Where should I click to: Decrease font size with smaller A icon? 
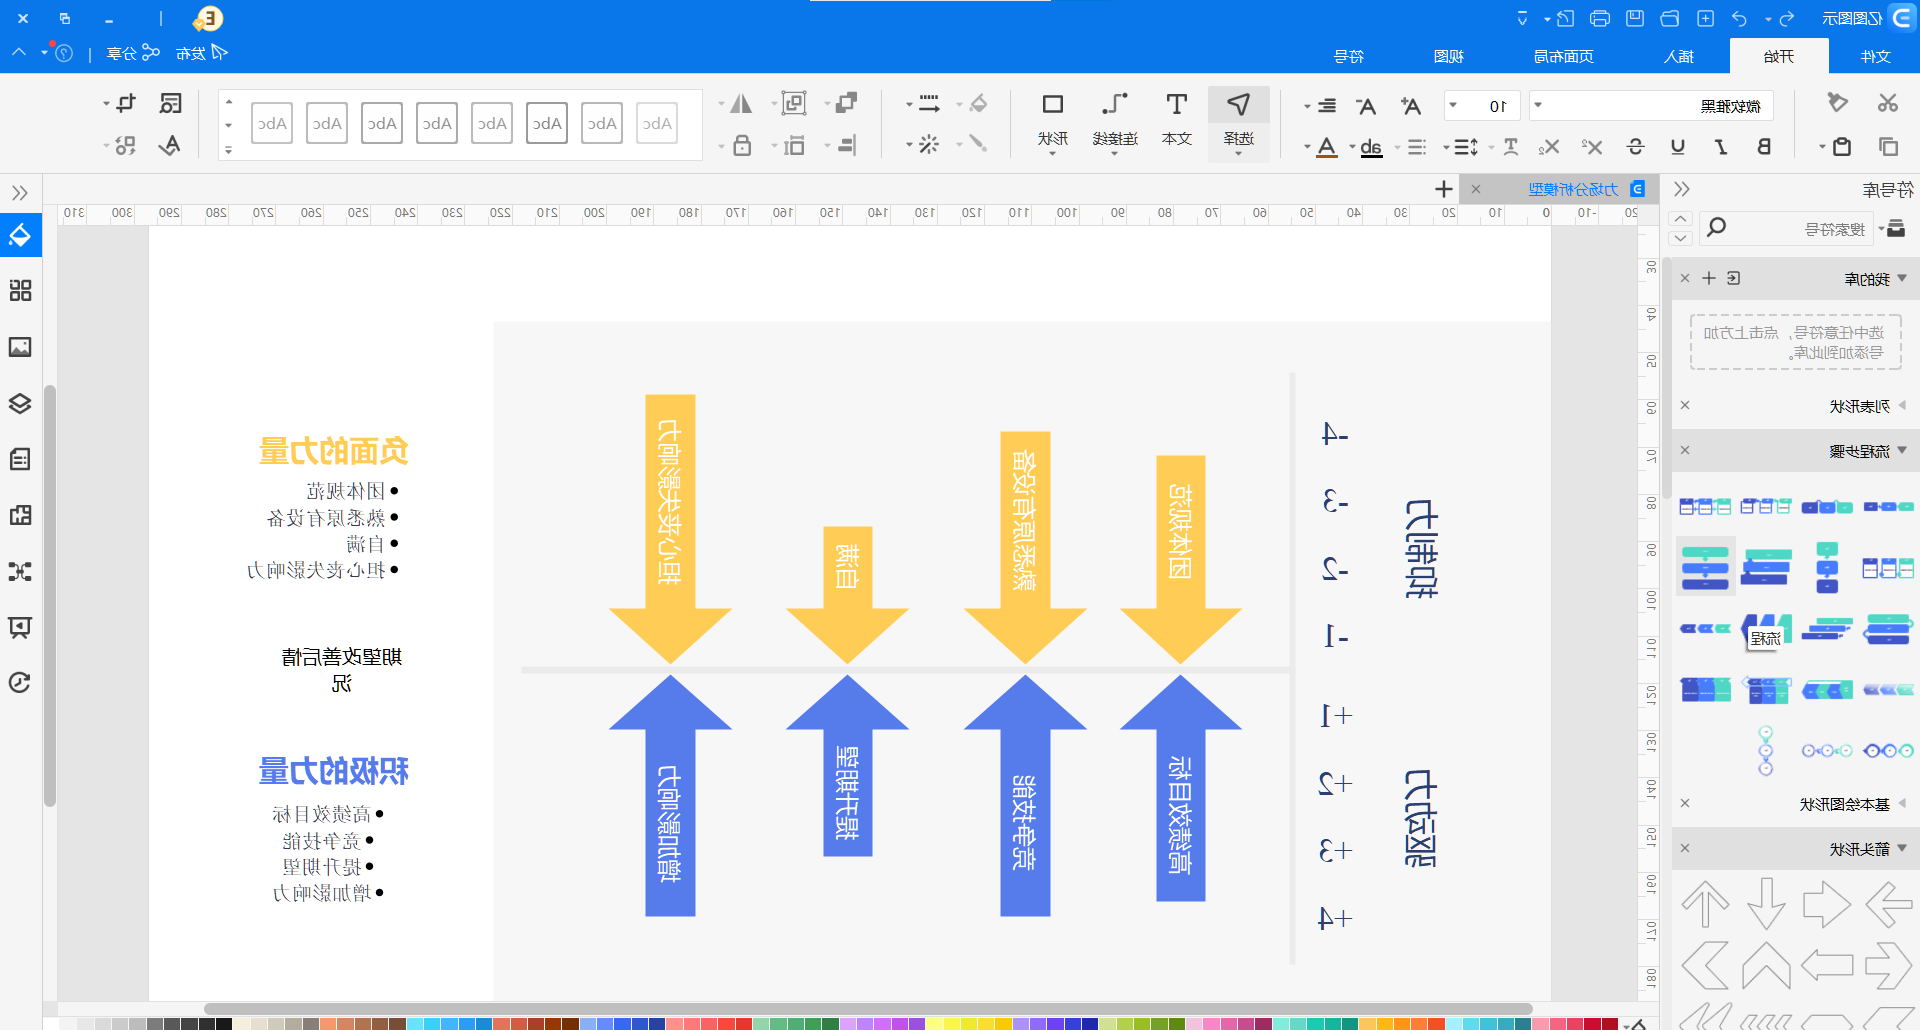(1366, 106)
